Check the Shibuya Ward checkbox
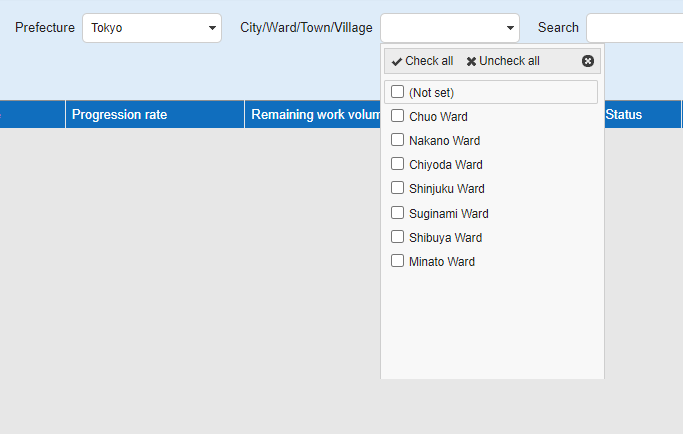The height and width of the screenshot is (434, 683). click(x=397, y=237)
